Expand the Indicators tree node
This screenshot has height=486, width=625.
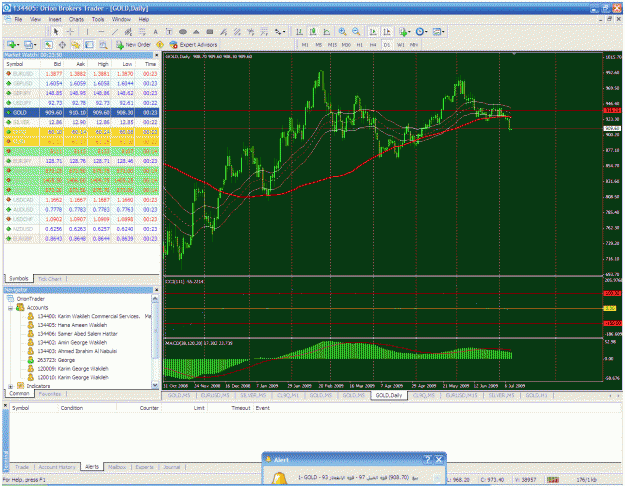click(x=11, y=386)
